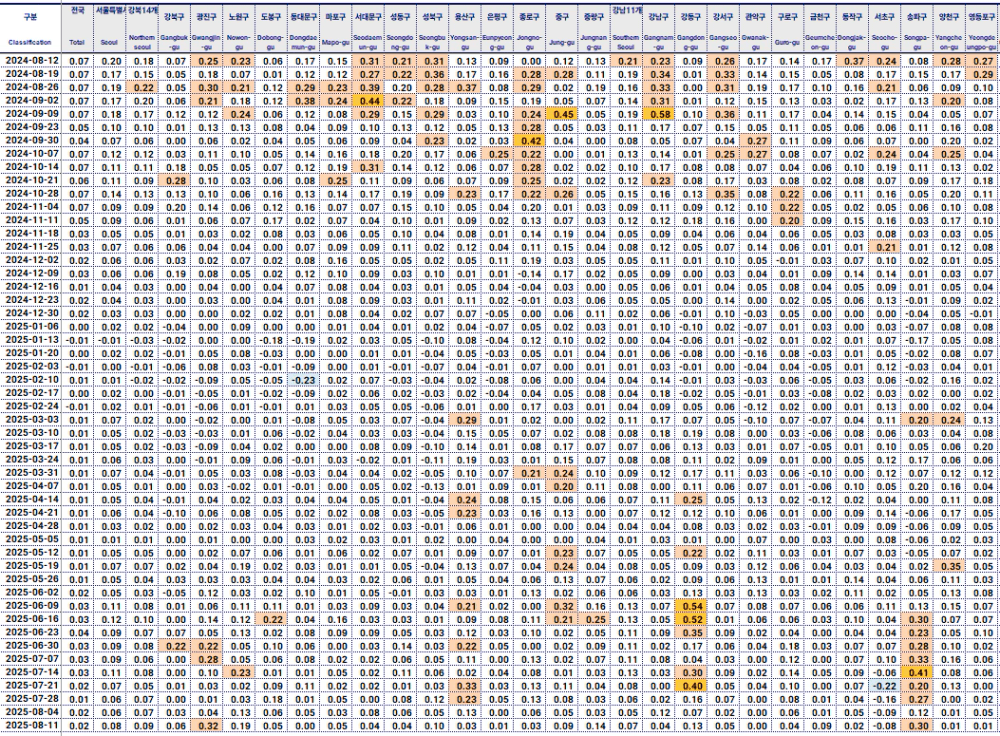This screenshot has height=736, width=1000.
Task: Select the 강북구 Gangbuk-gu column header
Action: pos(175,28)
